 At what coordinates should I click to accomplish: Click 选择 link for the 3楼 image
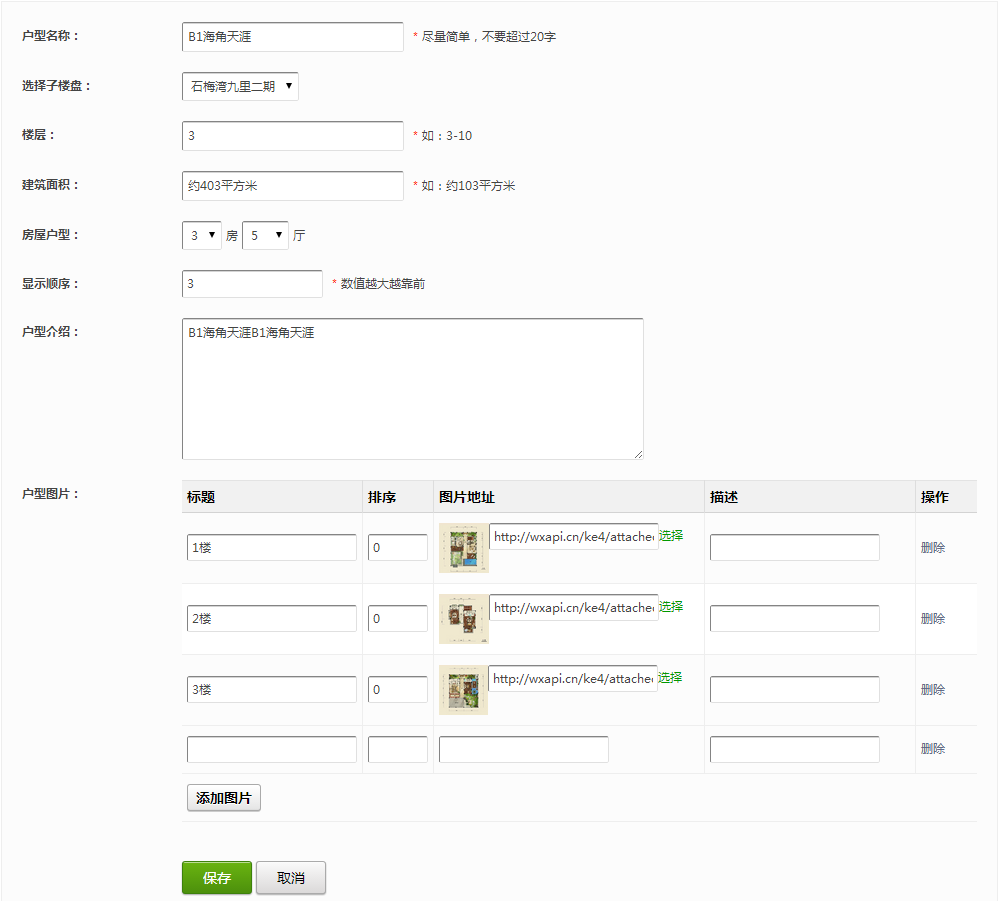(671, 677)
